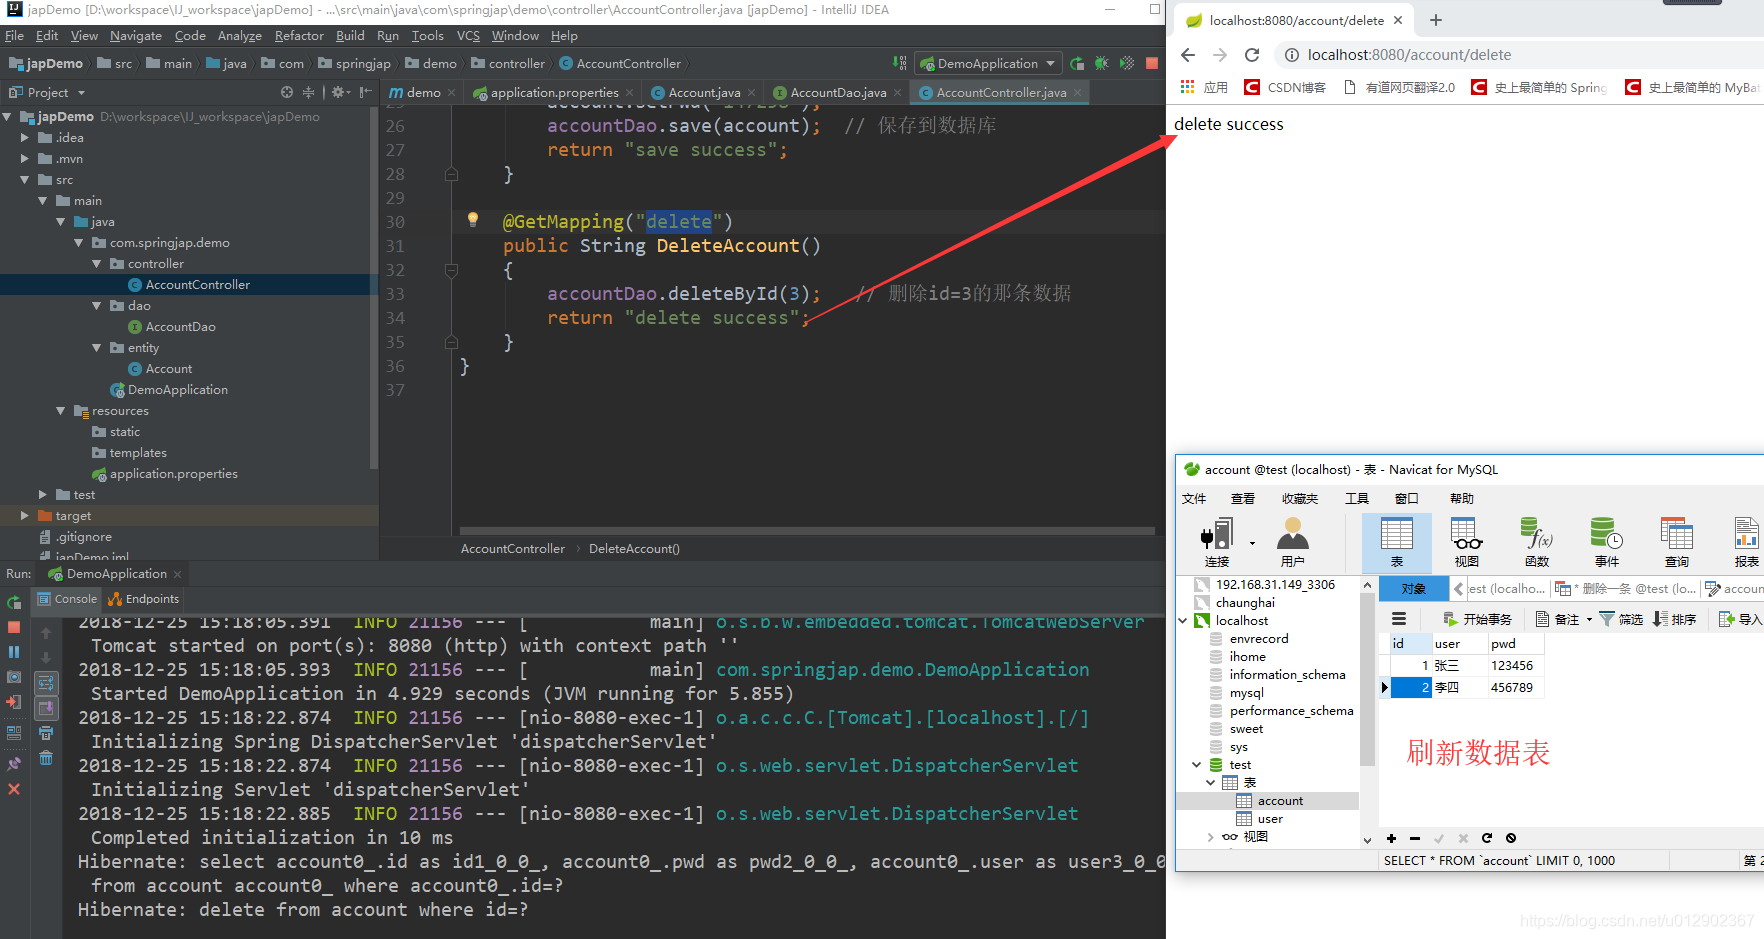Open the Navicat 视图 view tool
This screenshot has height=939, width=1764.
[x=1467, y=543]
